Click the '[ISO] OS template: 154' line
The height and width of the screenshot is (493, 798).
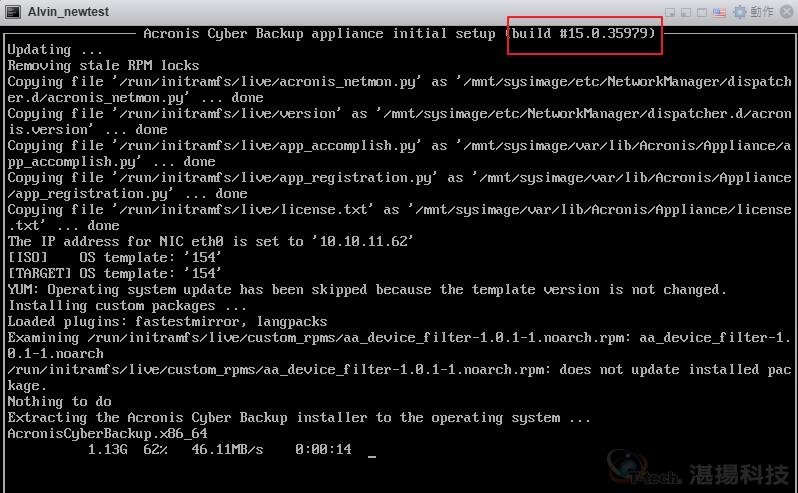pos(114,257)
